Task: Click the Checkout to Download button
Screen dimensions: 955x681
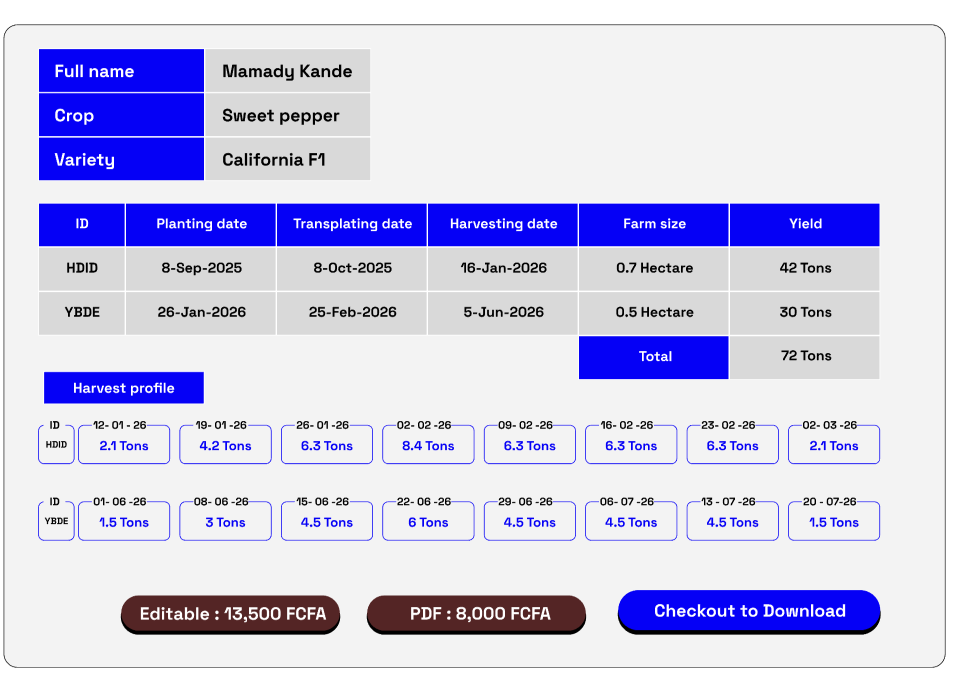Action: [749, 611]
